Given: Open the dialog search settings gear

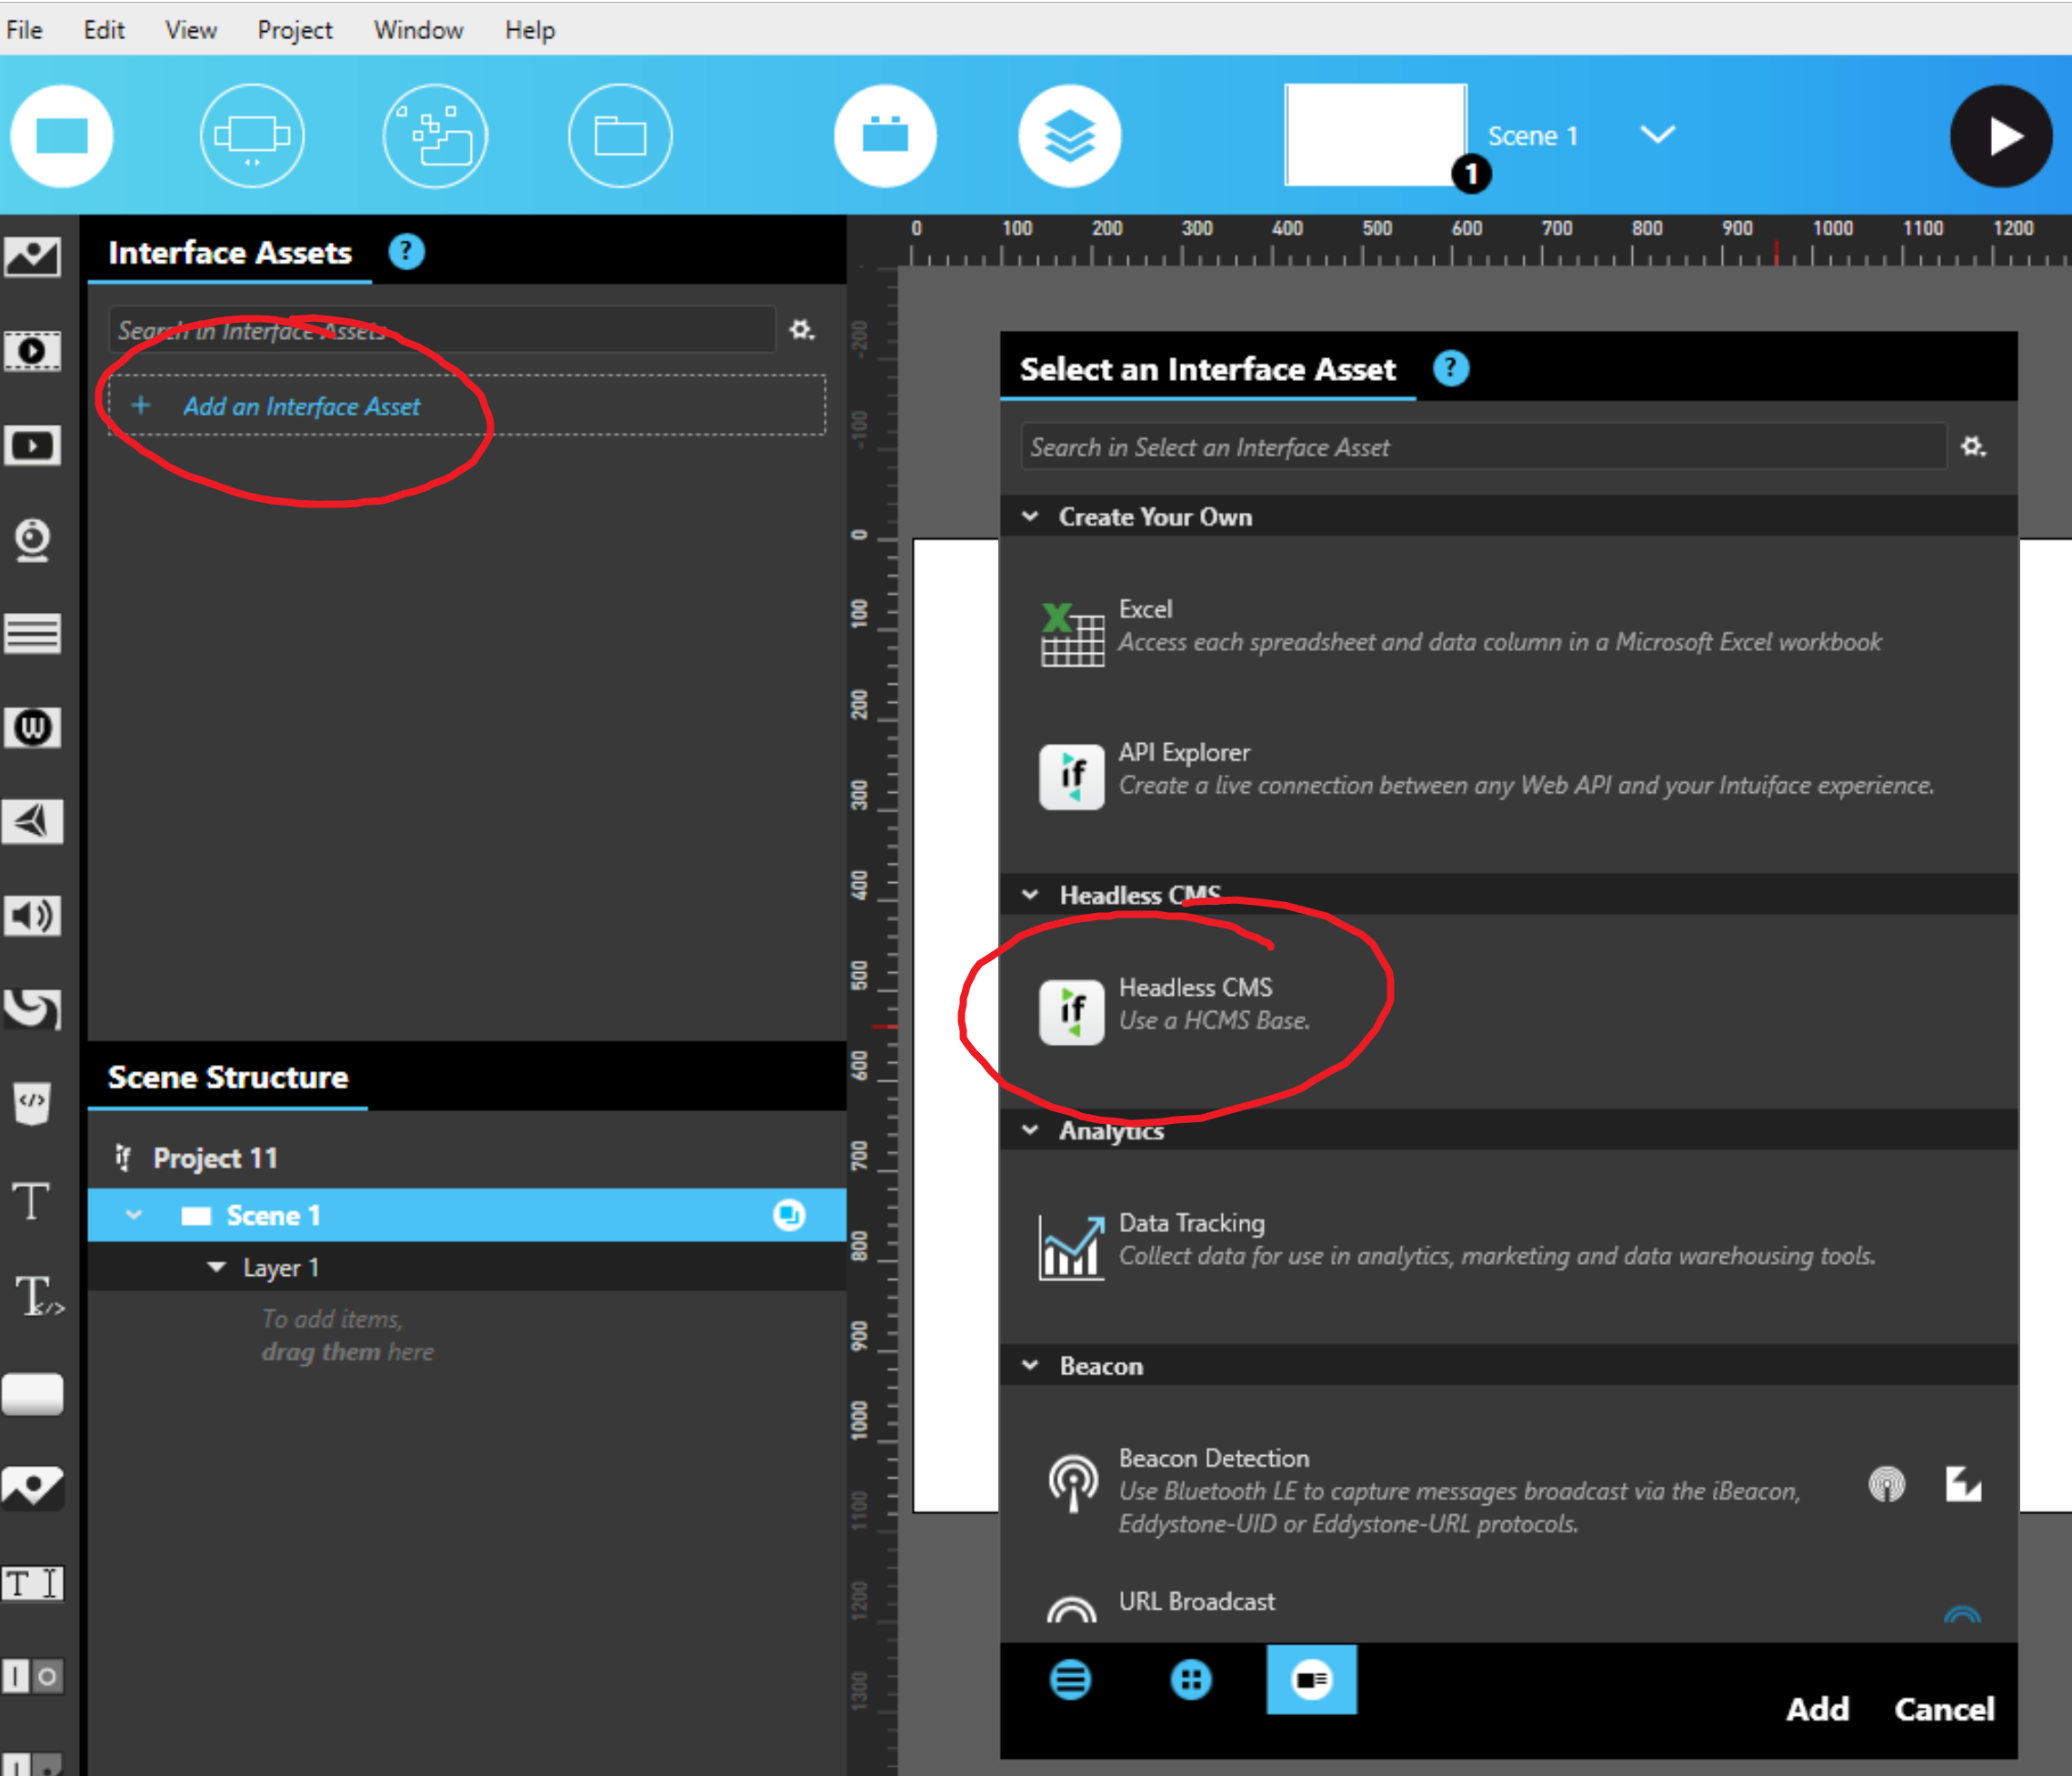Looking at the screenshot, I should [x=1973, y=446].
